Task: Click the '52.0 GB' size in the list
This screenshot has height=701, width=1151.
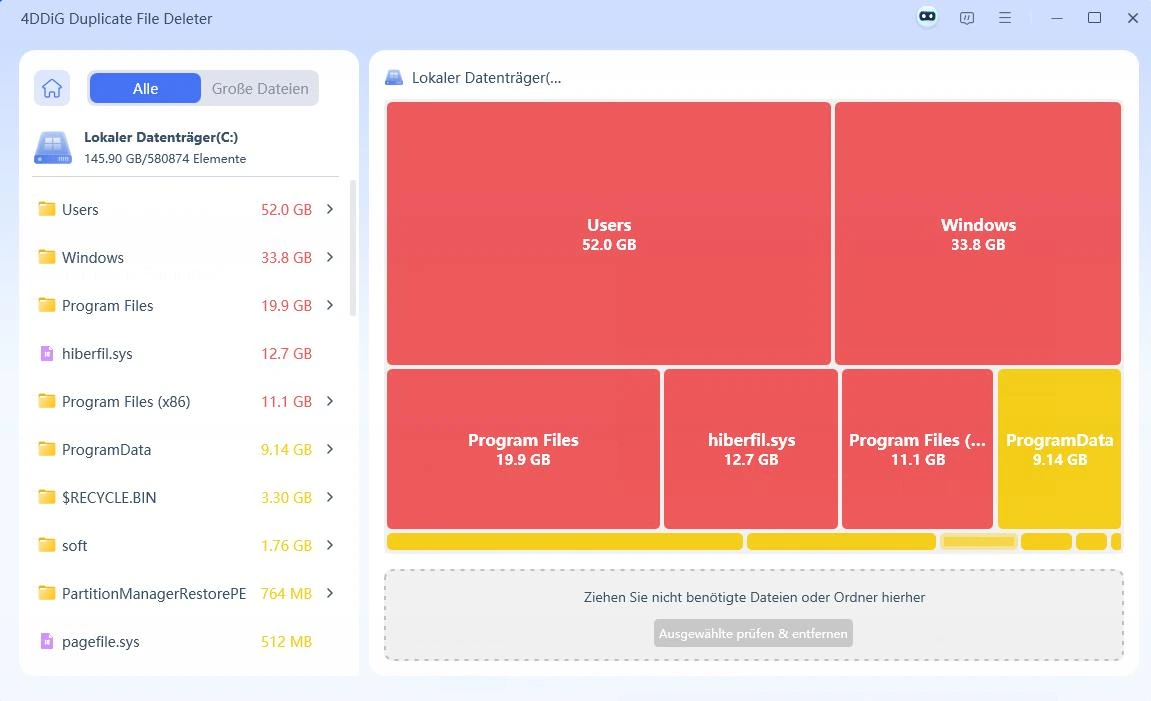Action: (x=286, y=209)
